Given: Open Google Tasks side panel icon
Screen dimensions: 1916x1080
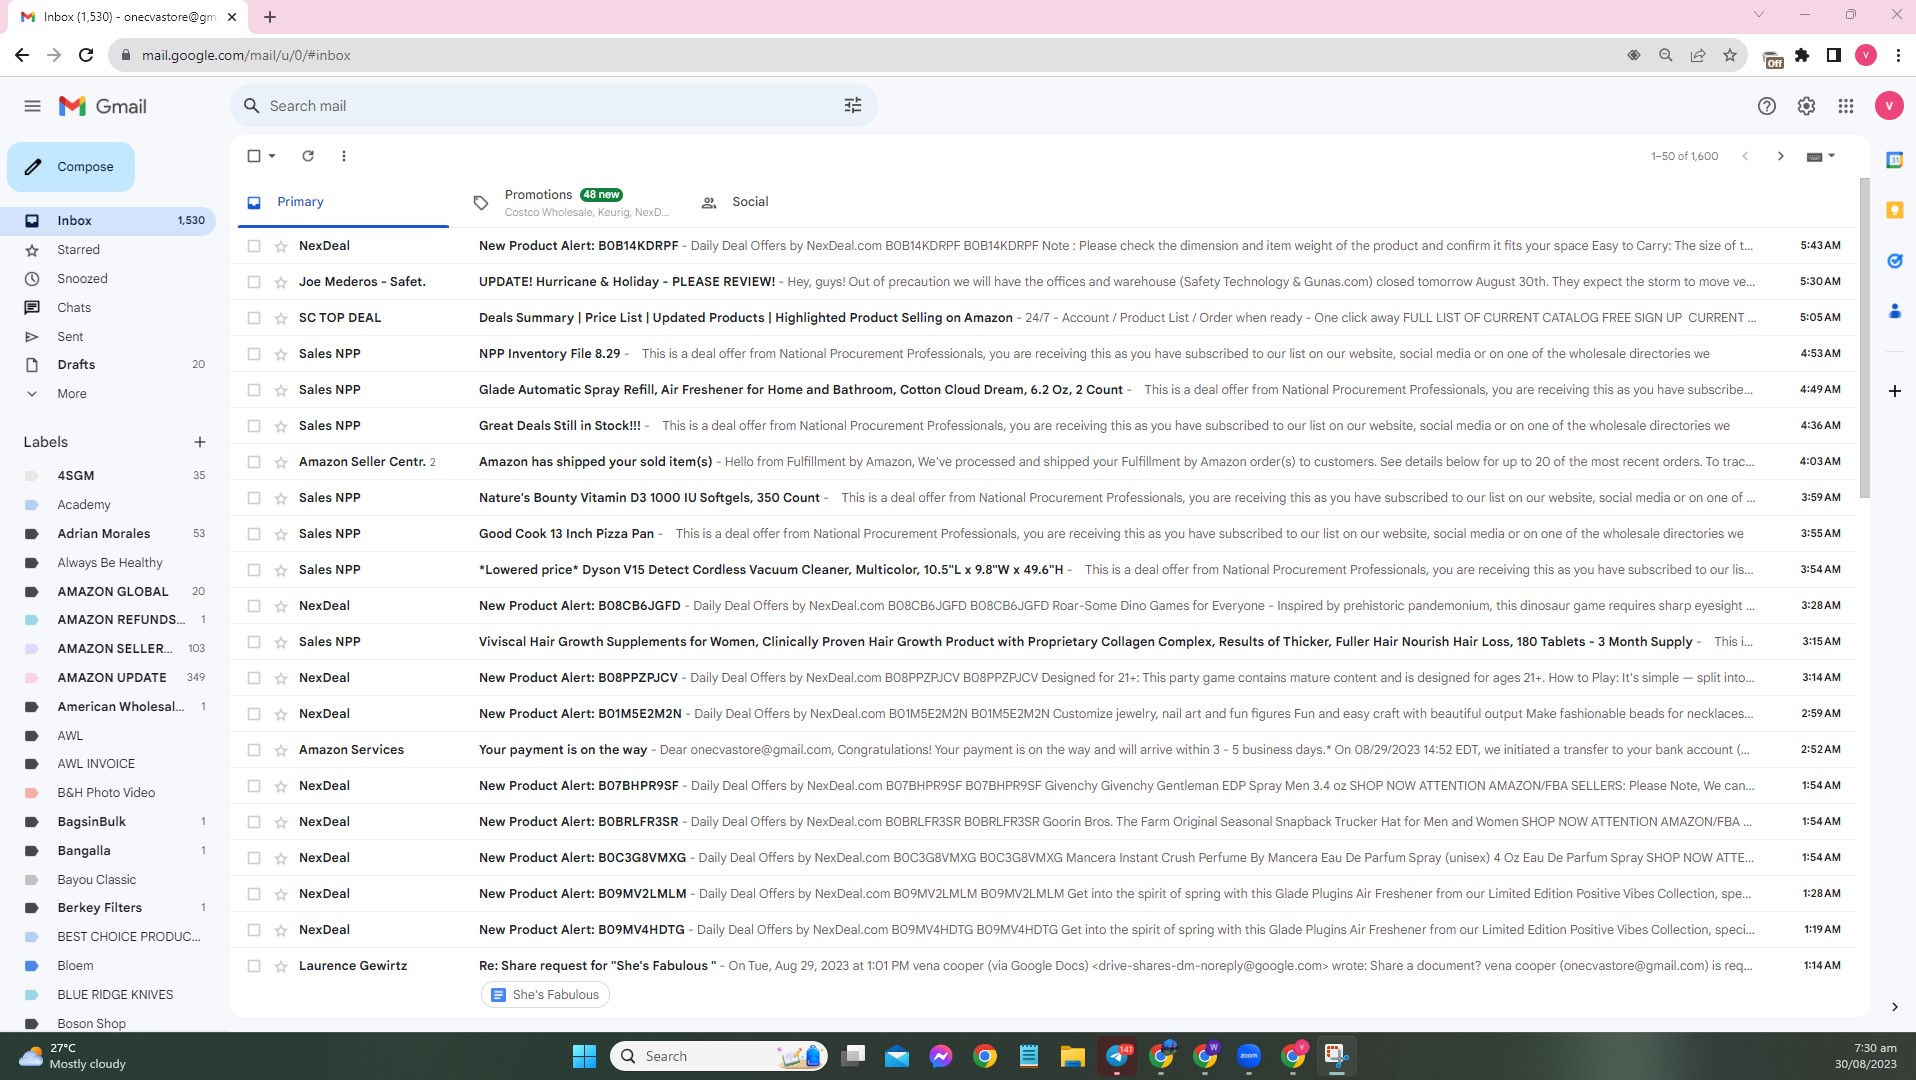Looking at the screenshot, I should coord(1894,261).
